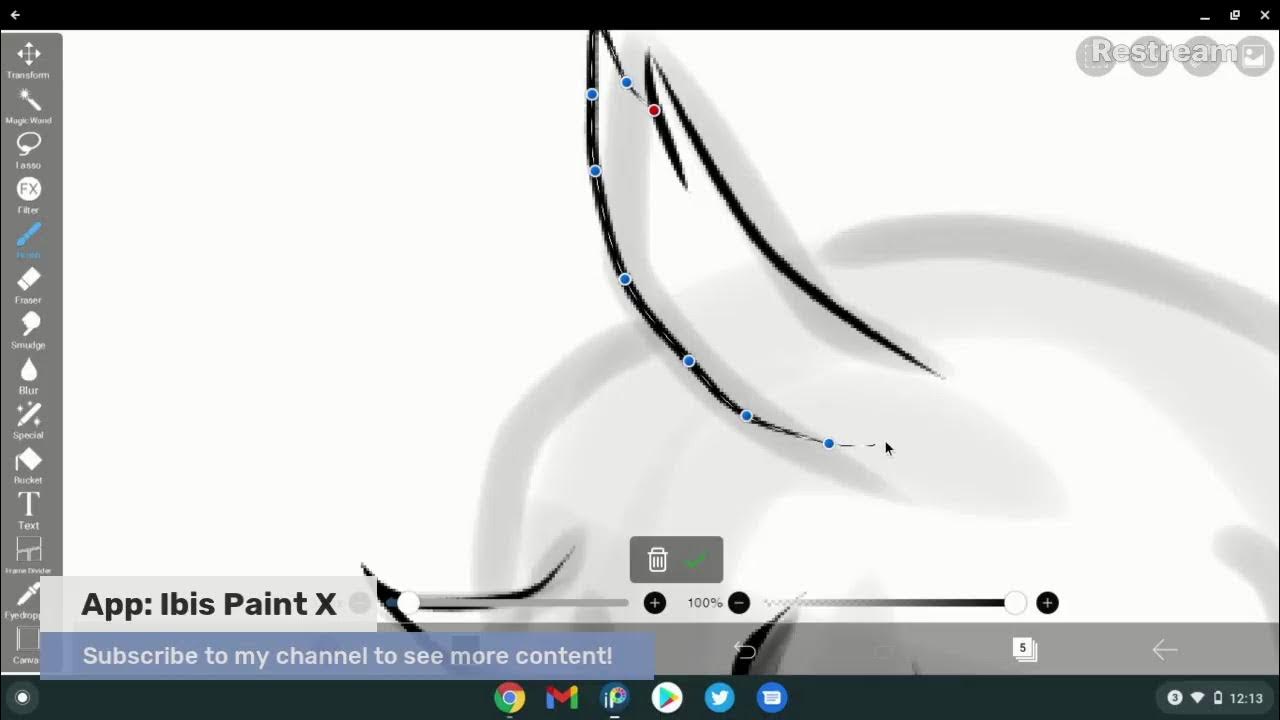The image size is (1280, 720).
Task: Open Google Play Store from the shelf
Action: [667, 698]
